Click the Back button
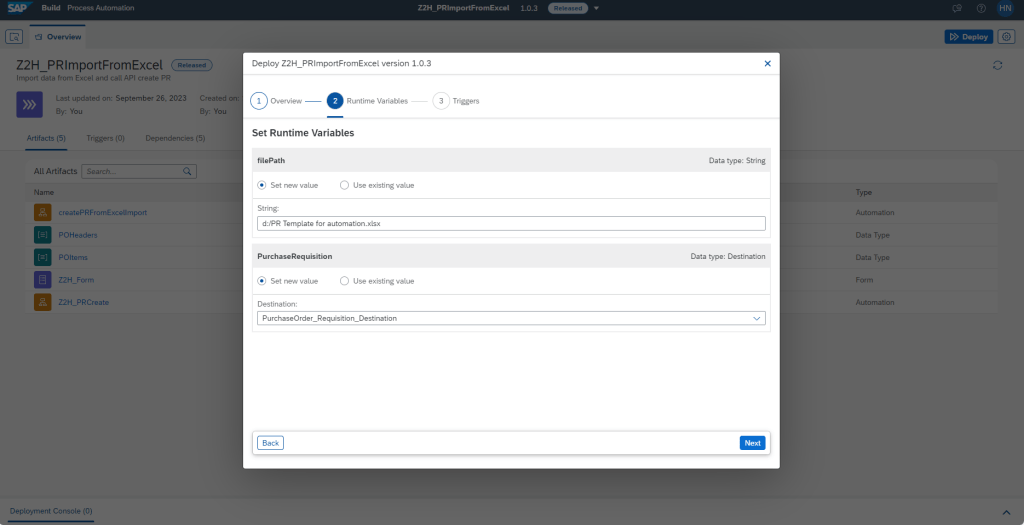This screenshot has height=525, width=1024. pyautogui.click(x=270, y=443)
